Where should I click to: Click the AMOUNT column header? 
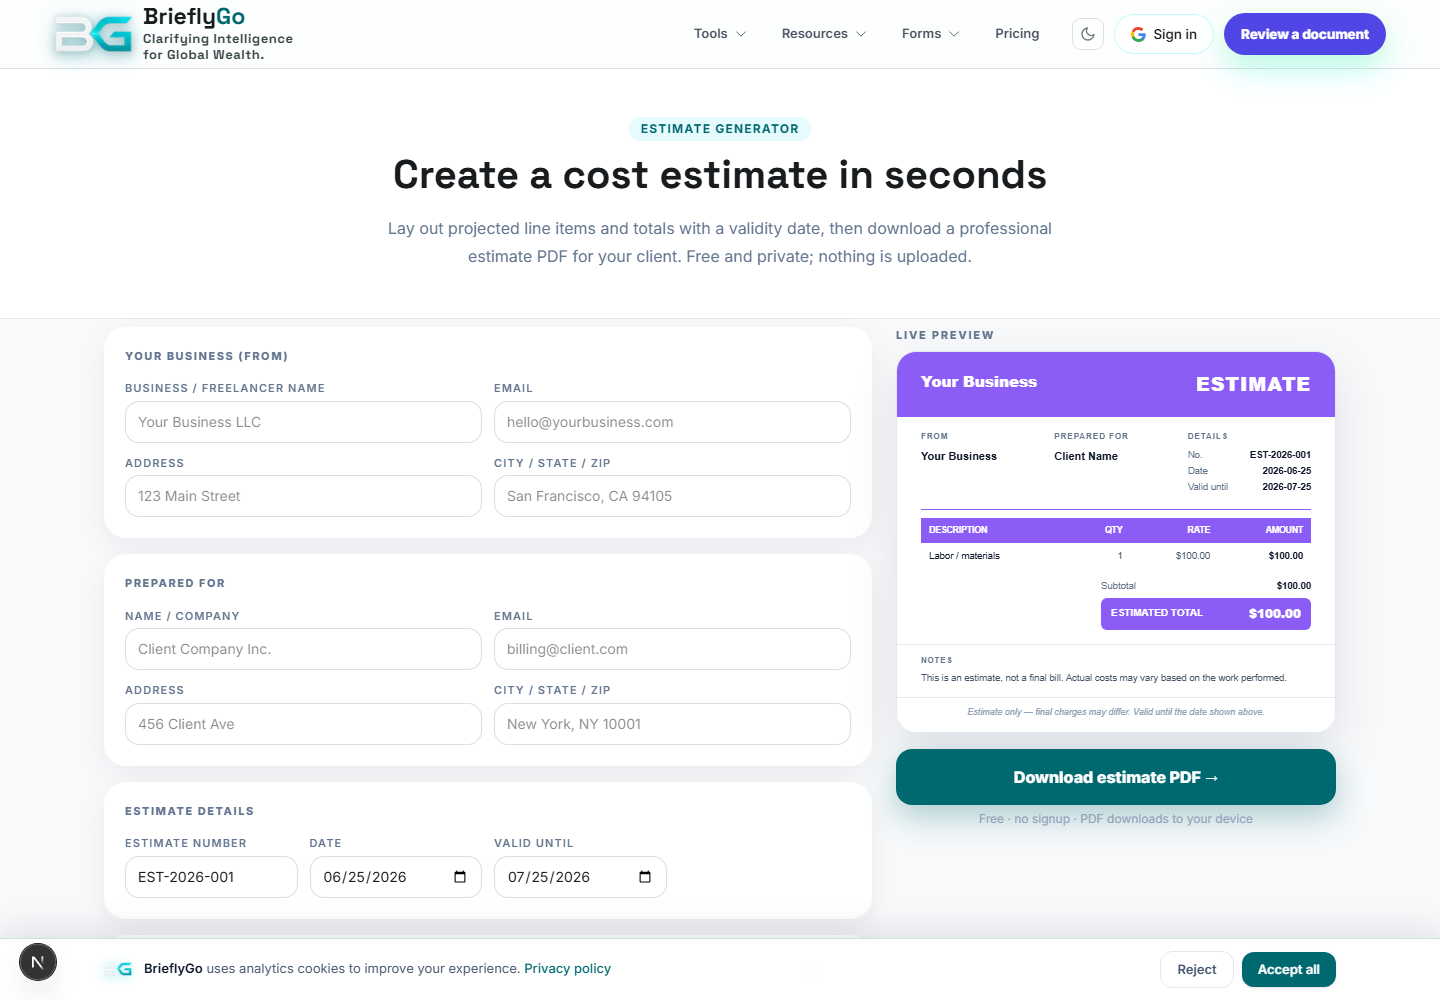click(1284, 530)
